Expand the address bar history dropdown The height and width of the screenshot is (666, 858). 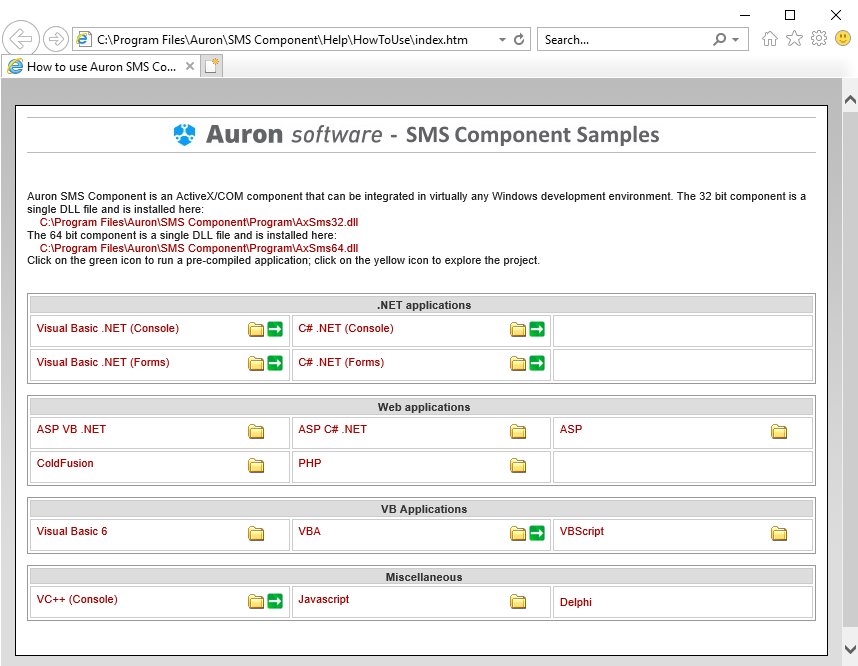point(502,40)
